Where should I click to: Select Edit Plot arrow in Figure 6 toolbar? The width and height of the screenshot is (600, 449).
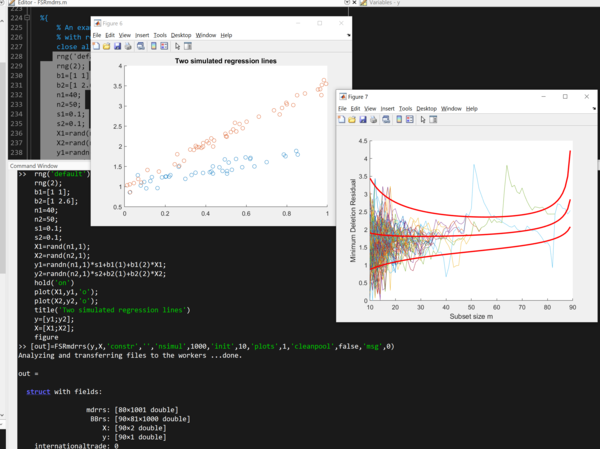pos(177,45)
